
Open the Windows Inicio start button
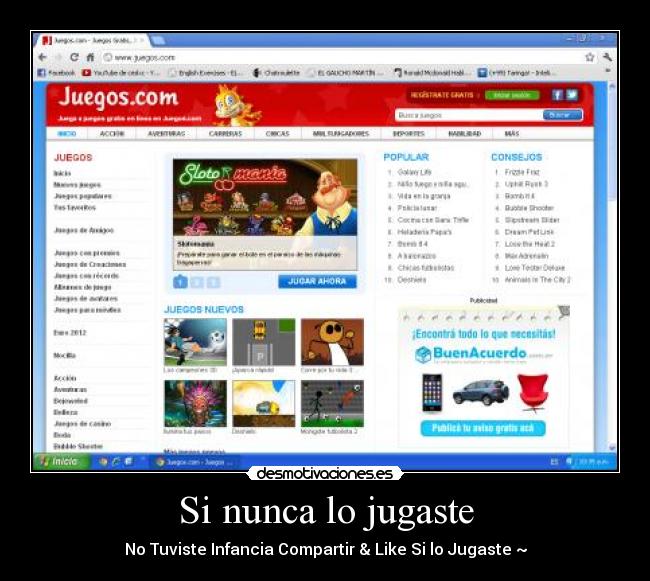tap(60, 462)
